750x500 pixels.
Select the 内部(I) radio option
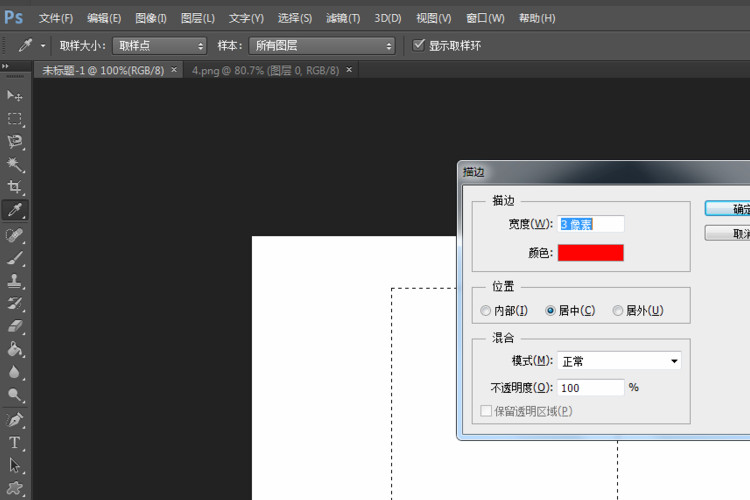tap(485, 311)
